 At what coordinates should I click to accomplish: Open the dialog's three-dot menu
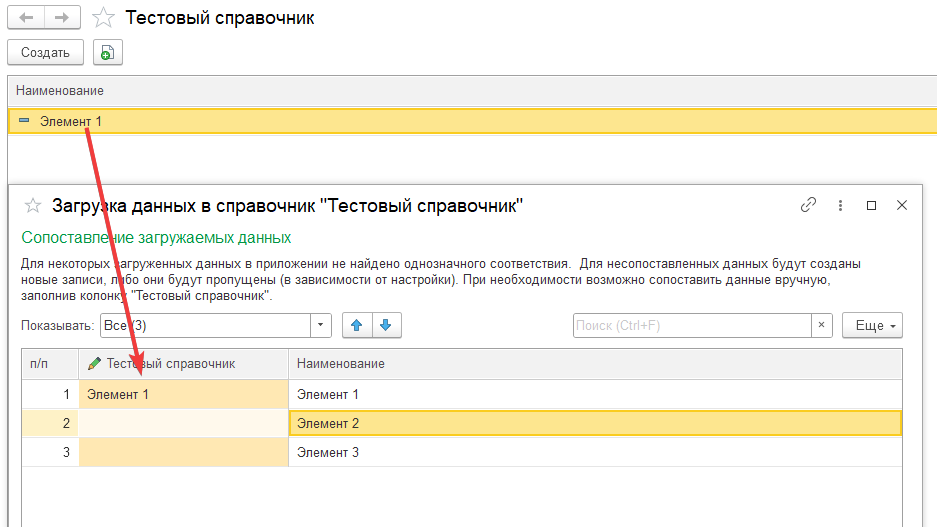tap(840, 205)
